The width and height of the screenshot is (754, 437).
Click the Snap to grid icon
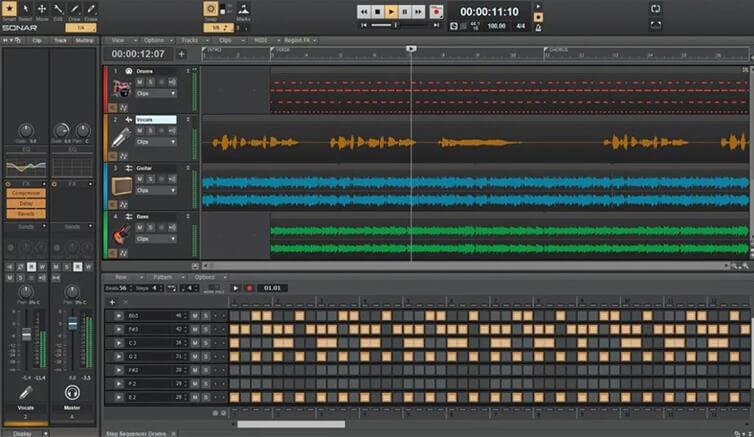point(211,9)
